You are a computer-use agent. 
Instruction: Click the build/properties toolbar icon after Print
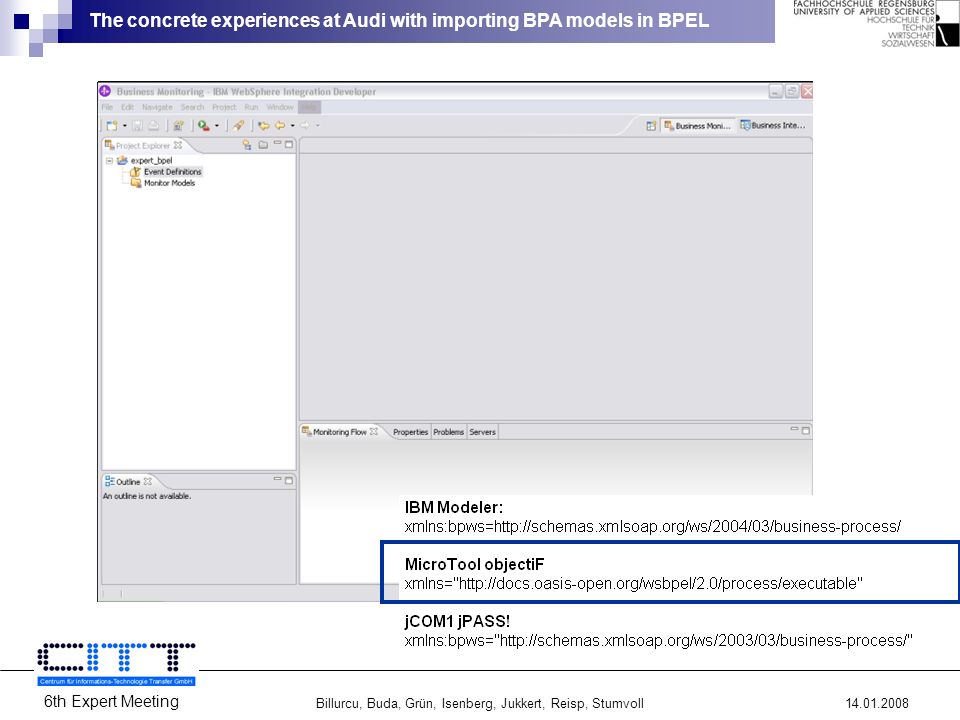(178, 126)
